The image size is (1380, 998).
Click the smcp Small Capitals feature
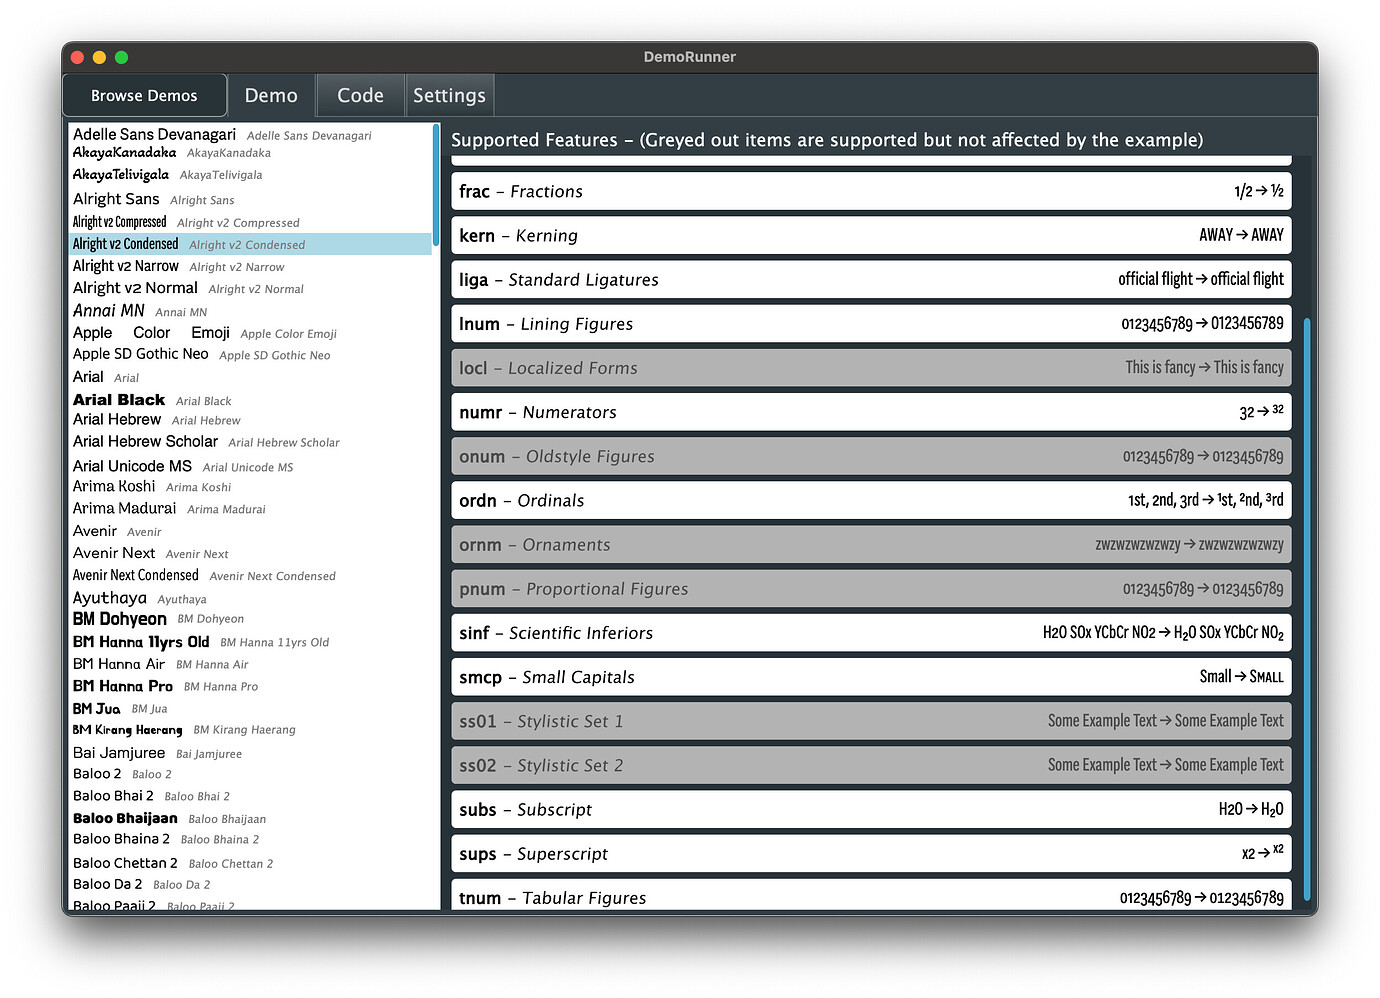pyautogui.click(x=870, y=677)
